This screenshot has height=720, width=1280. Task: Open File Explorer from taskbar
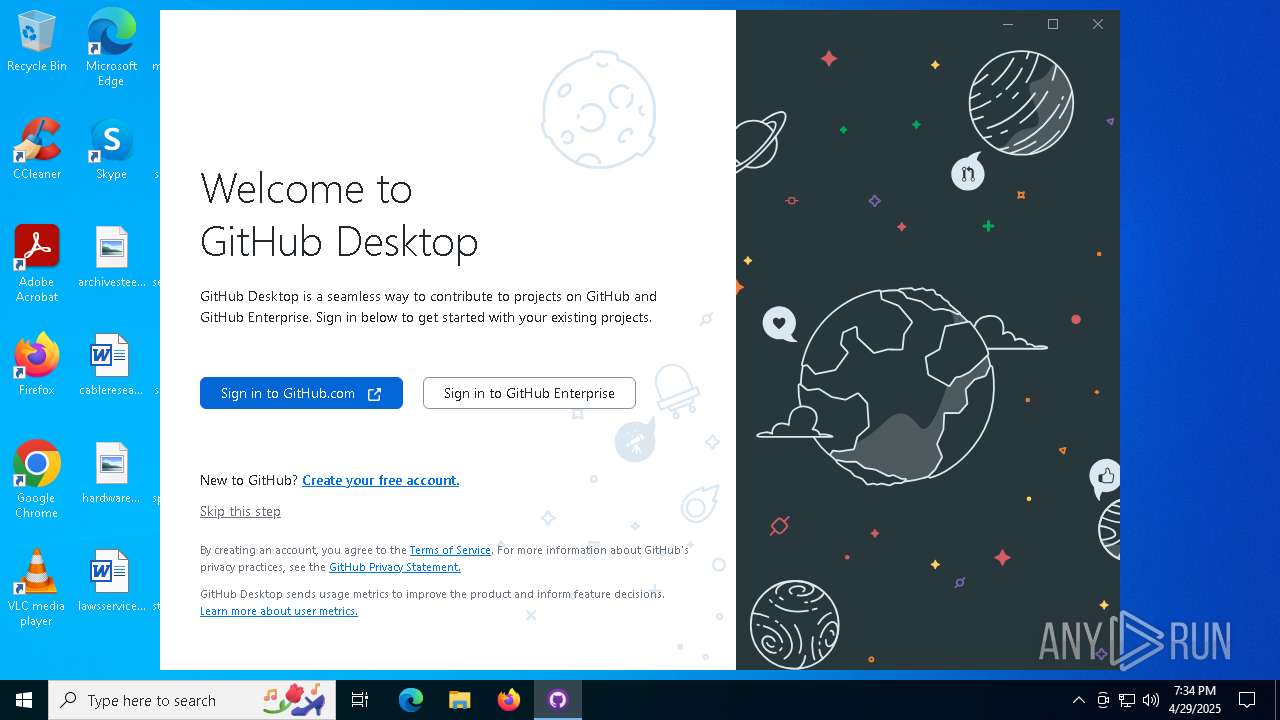coord(460,700)
